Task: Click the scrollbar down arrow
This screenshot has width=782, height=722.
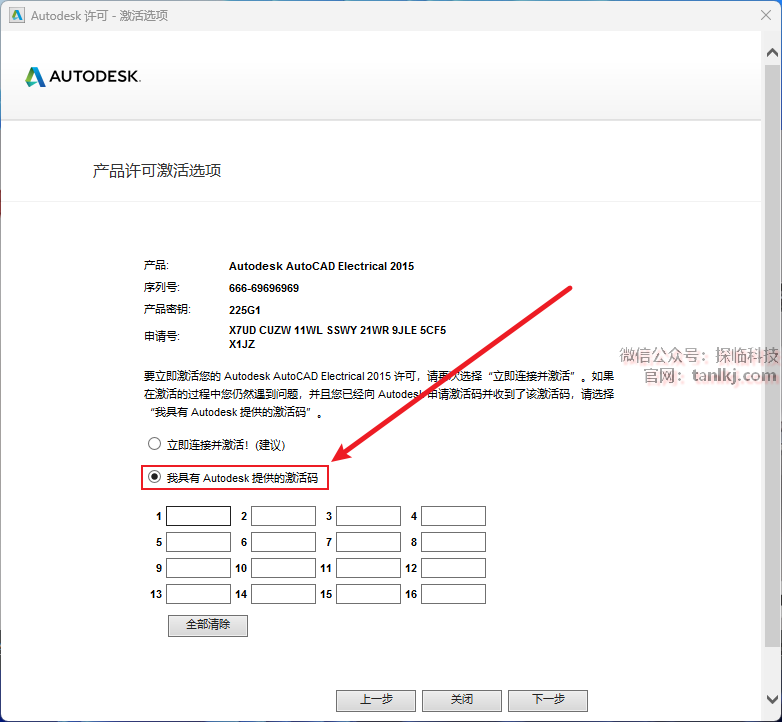Action: (772, 700)
